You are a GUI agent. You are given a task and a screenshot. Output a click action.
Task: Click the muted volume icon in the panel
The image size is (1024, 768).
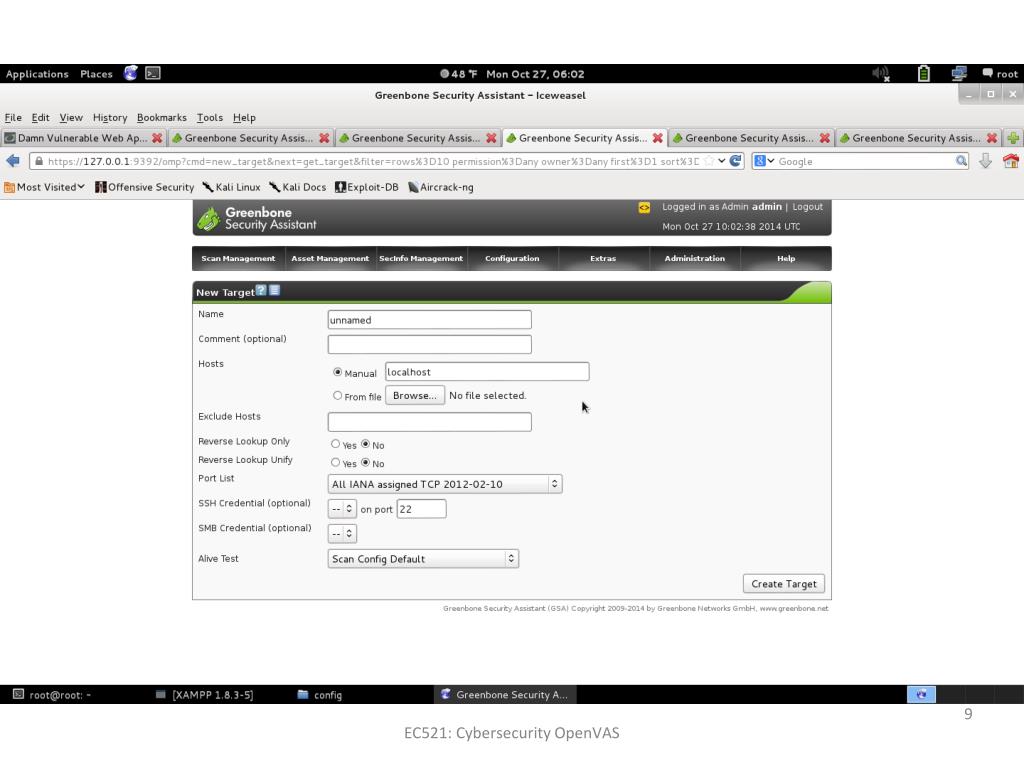(881, 74)
